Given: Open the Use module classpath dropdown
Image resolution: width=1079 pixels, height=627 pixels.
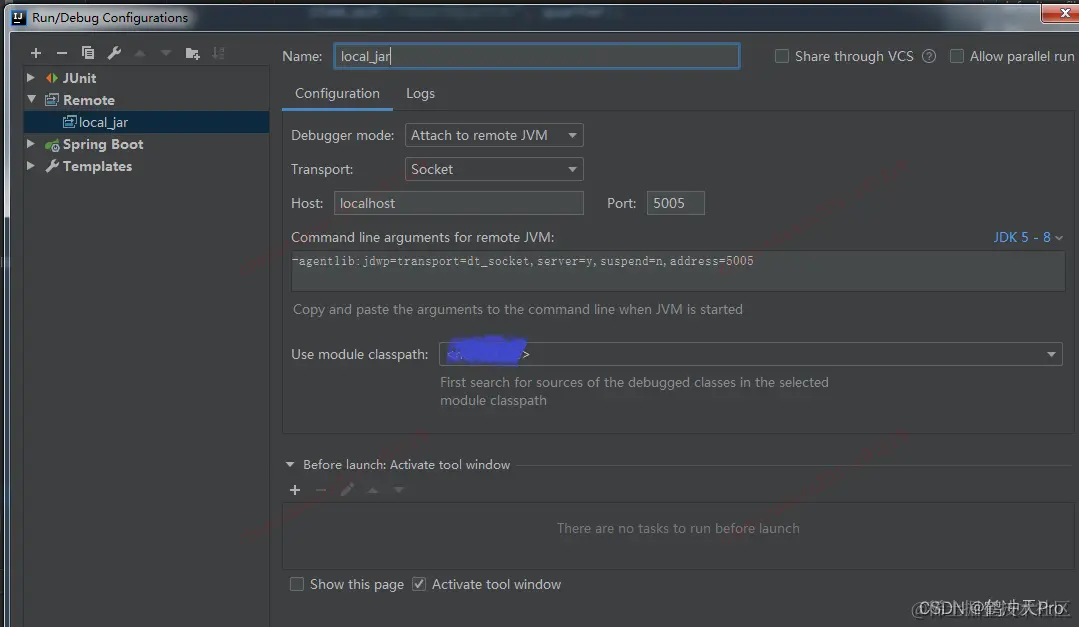Looking at the screenshot, I should (x=751, y=354).
